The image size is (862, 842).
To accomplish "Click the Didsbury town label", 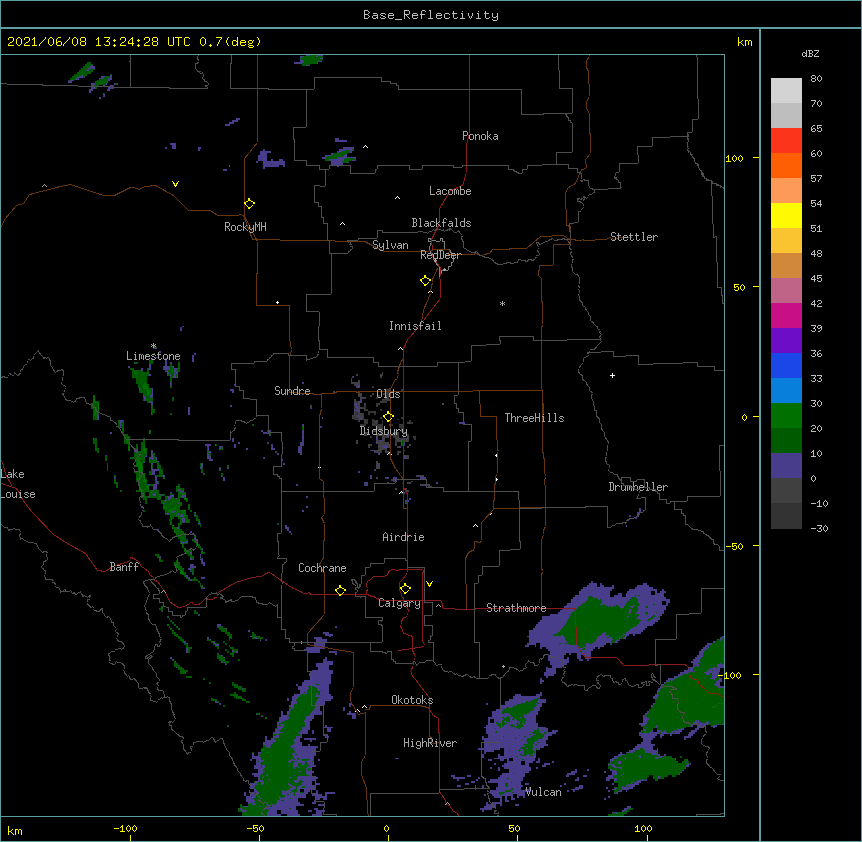I will (x=383, y=431).
